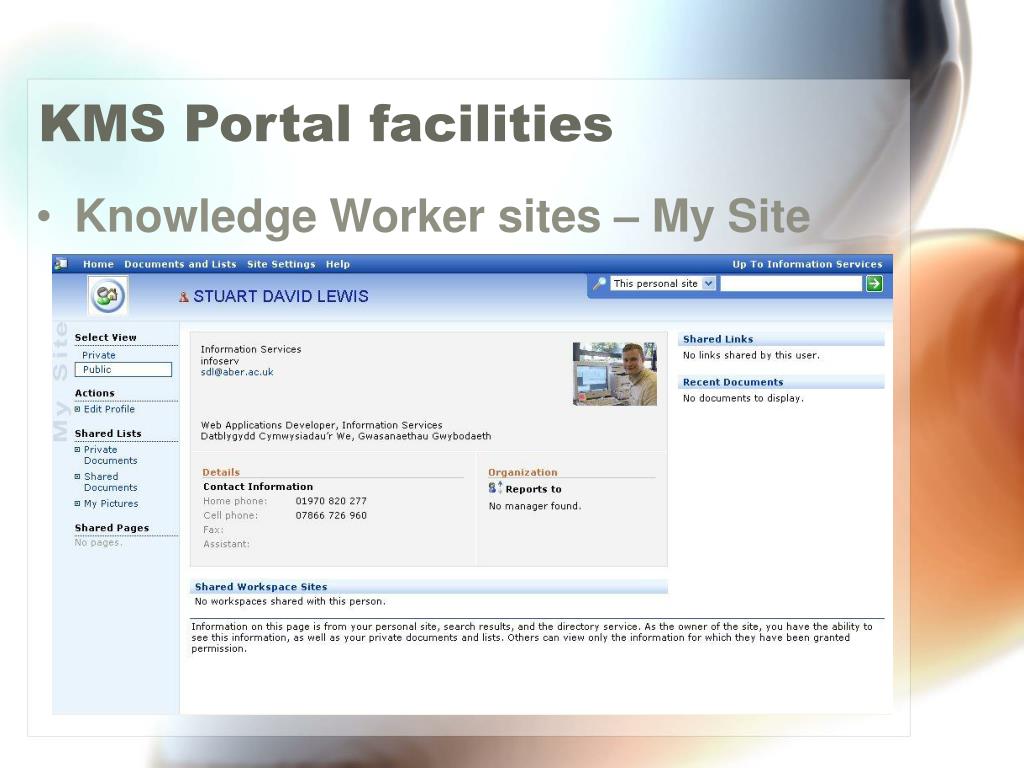
Task: Click the Details section heading
Action: [221, 472]
